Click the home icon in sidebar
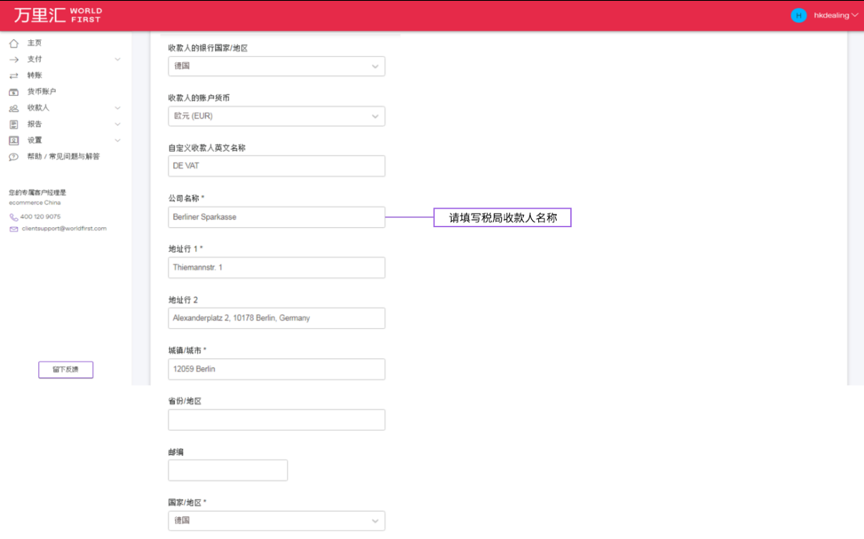Screen dimensions: 864x539 coord(14,43)
